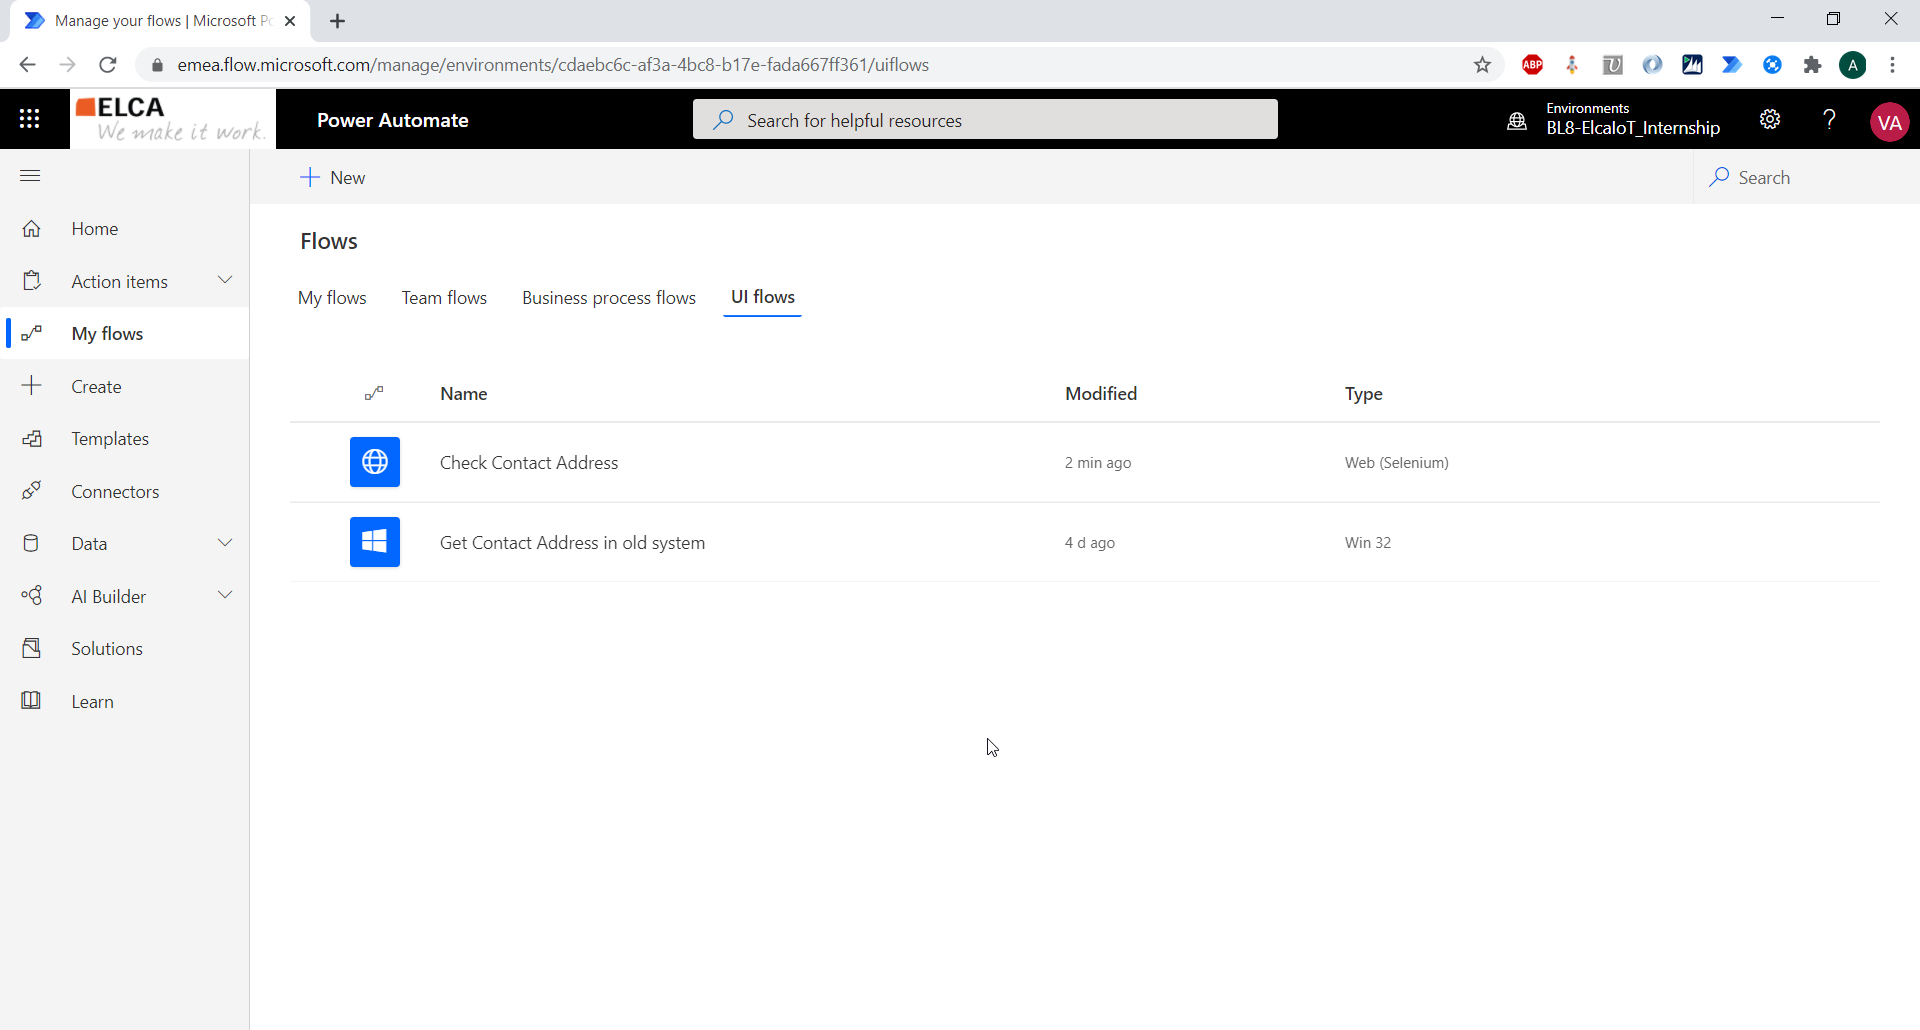Click the Action items clipboard icon
The image size is (1920, 1030).
point(32,281)
